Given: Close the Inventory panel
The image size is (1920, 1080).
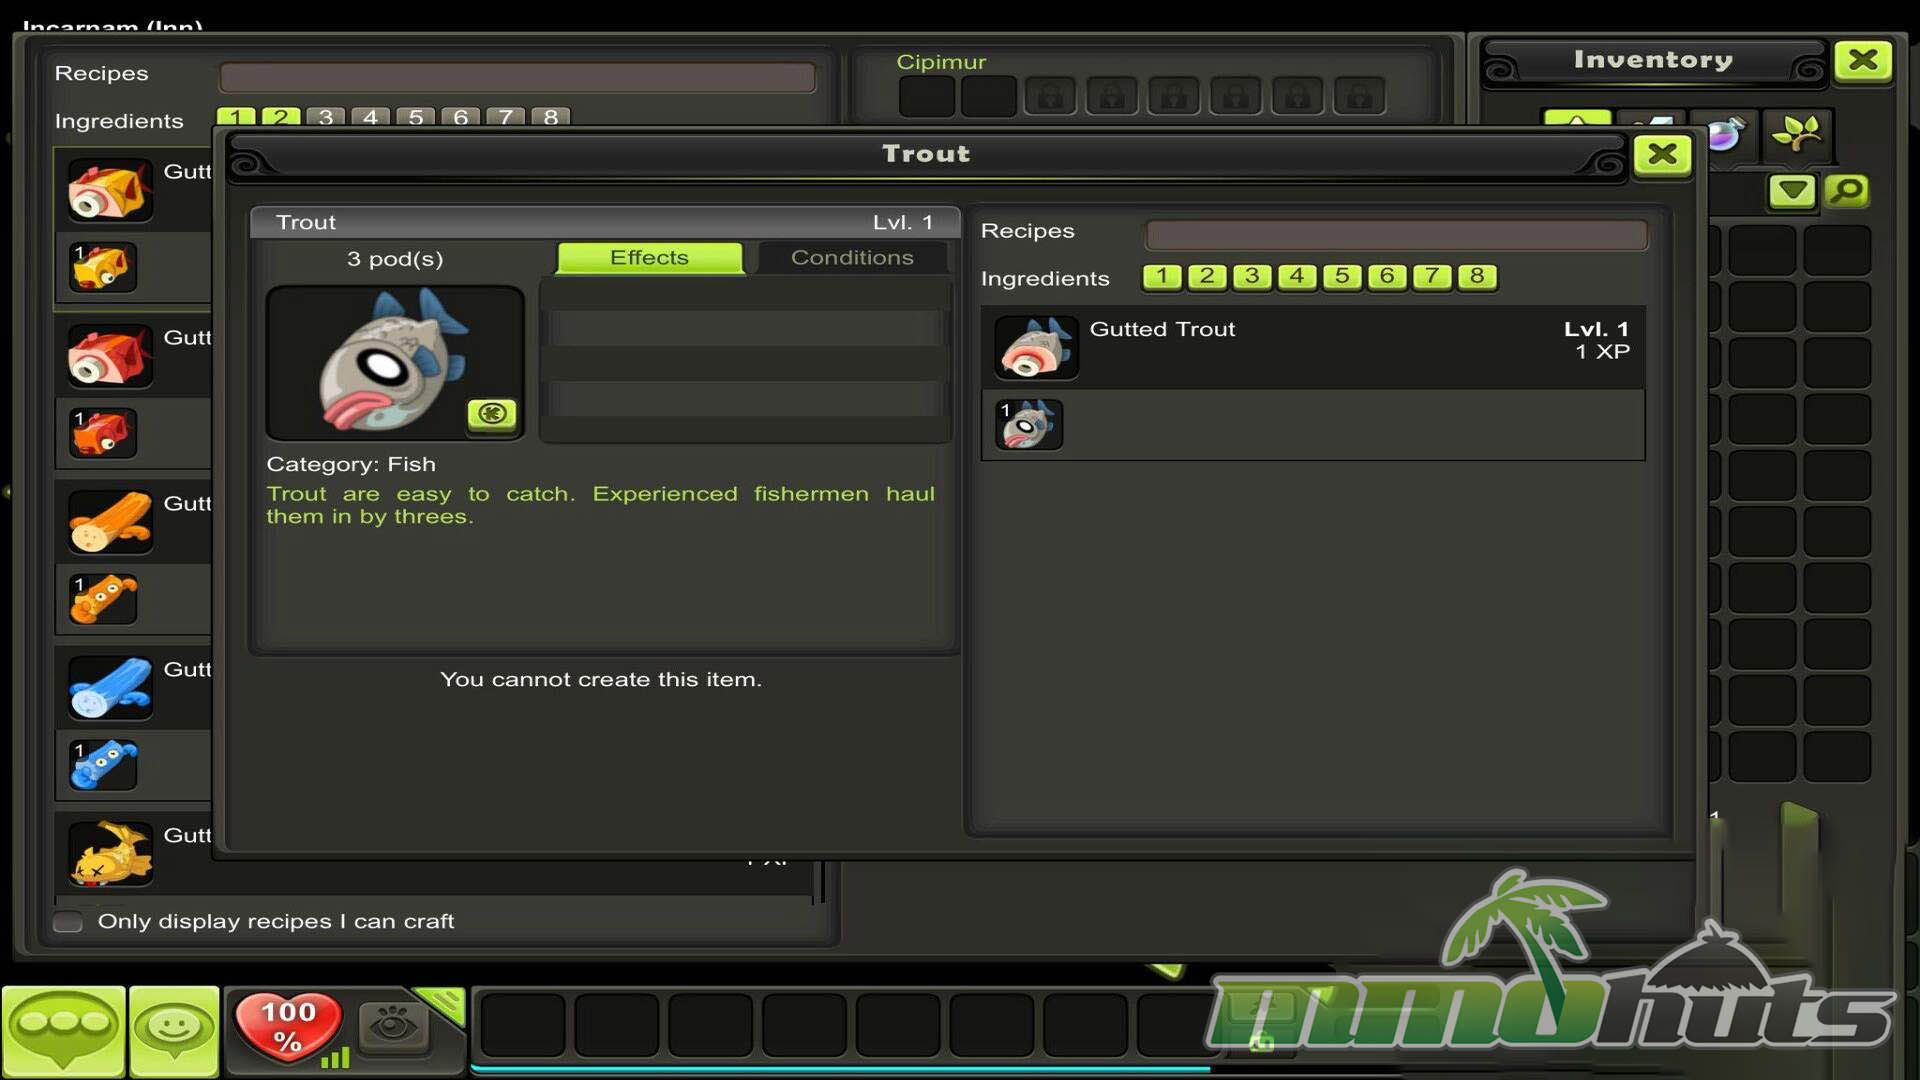Looking at the screenshot, I should [x=1862, y=60].
